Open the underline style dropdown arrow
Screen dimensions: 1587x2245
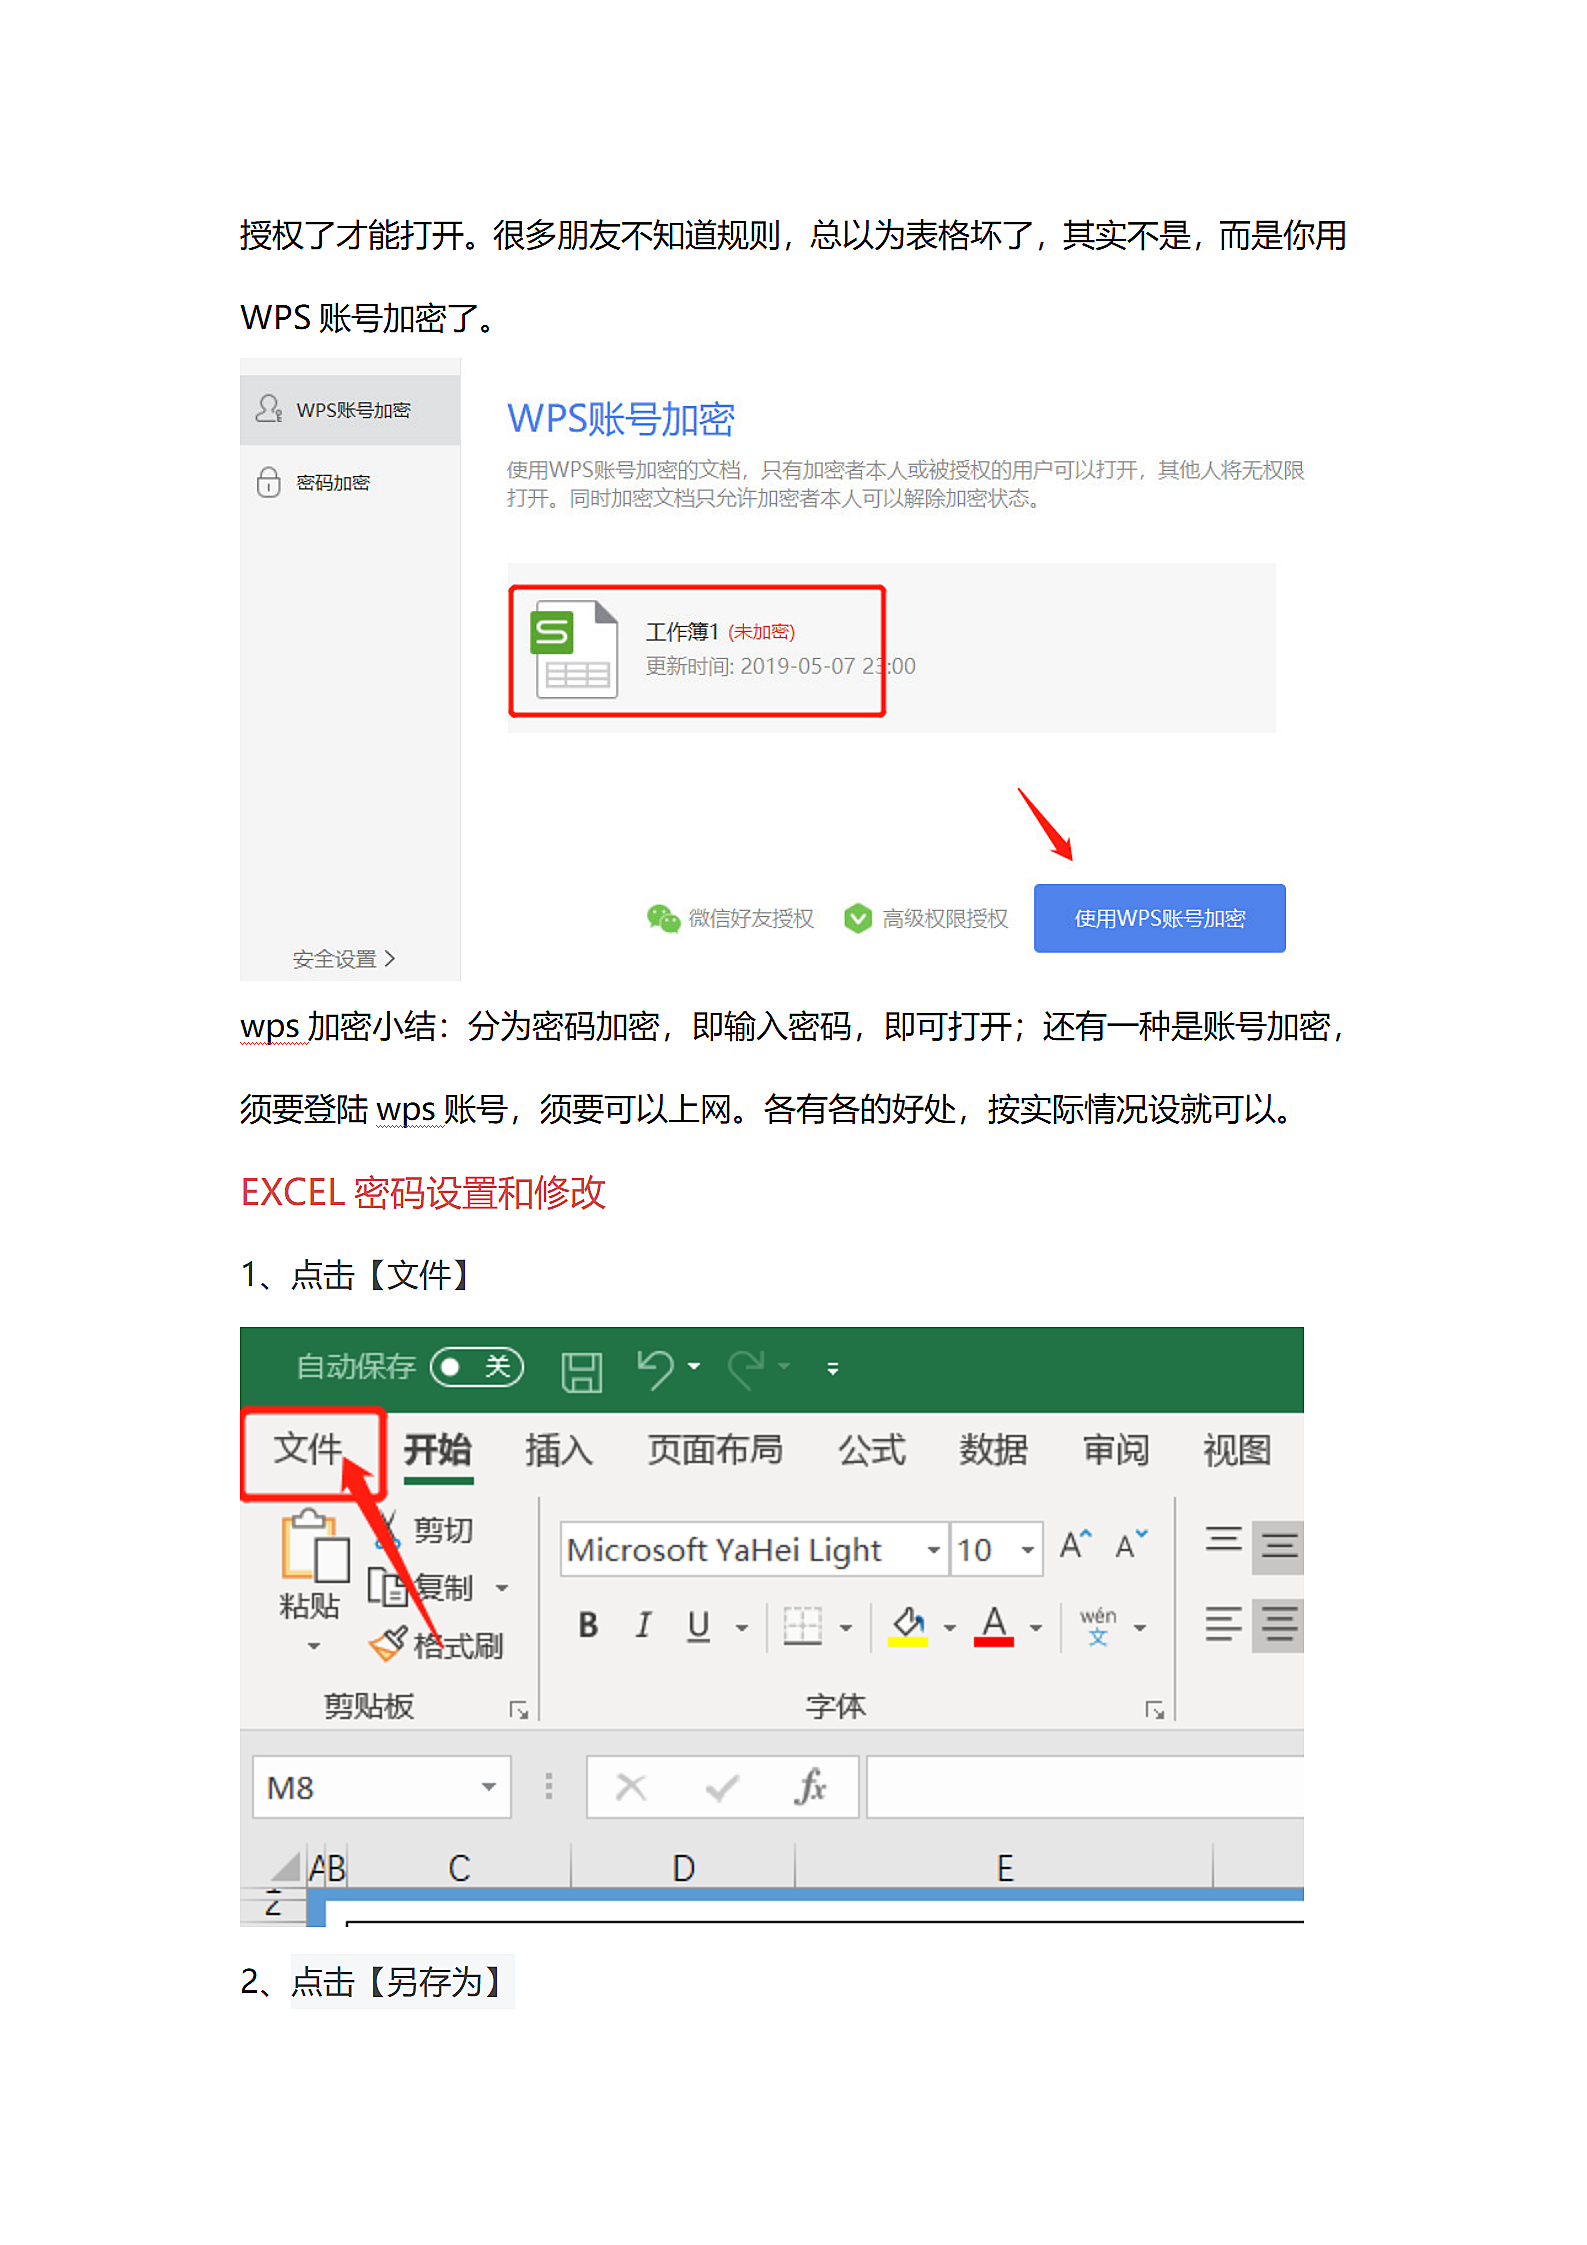coord(742,1628)
